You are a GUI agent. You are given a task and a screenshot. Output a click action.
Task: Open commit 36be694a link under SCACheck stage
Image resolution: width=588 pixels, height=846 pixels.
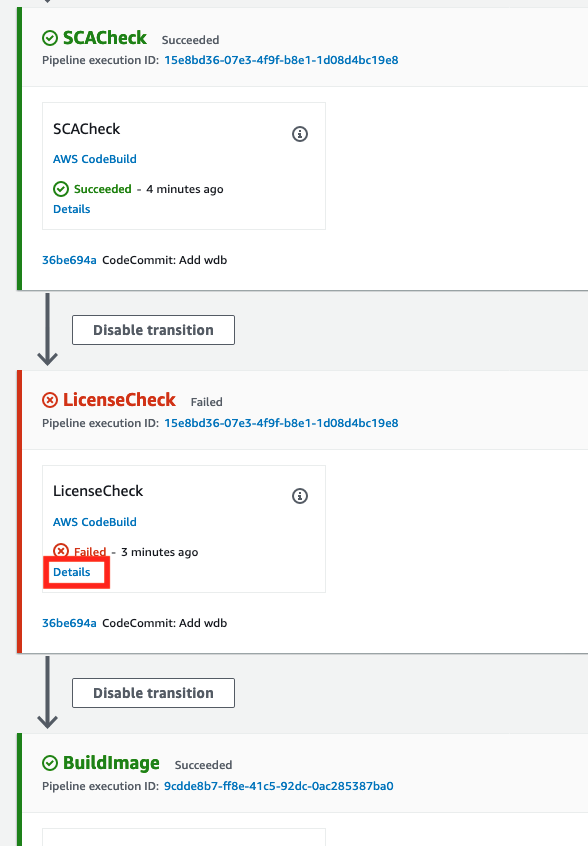pos(69,260)
